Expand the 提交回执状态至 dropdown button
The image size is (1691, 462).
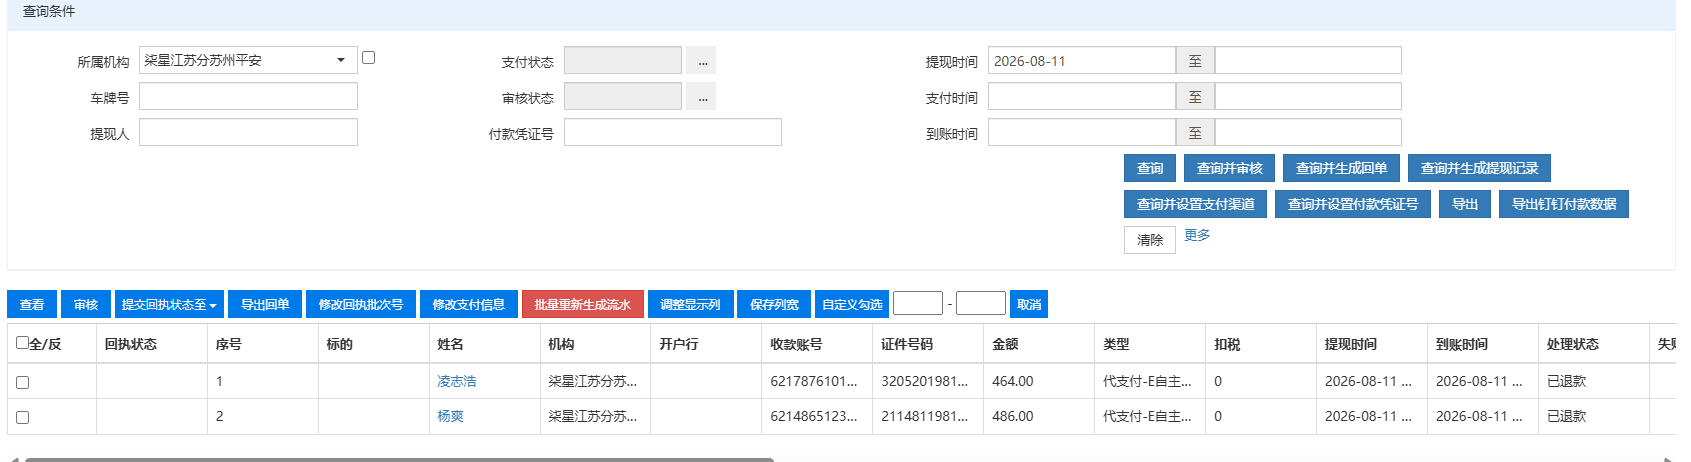[169, 304]
